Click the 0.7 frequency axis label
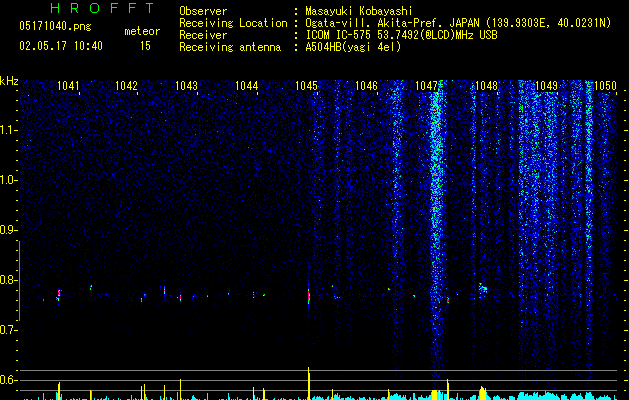This screenshot has height=400, width=629. coord(8,330)
